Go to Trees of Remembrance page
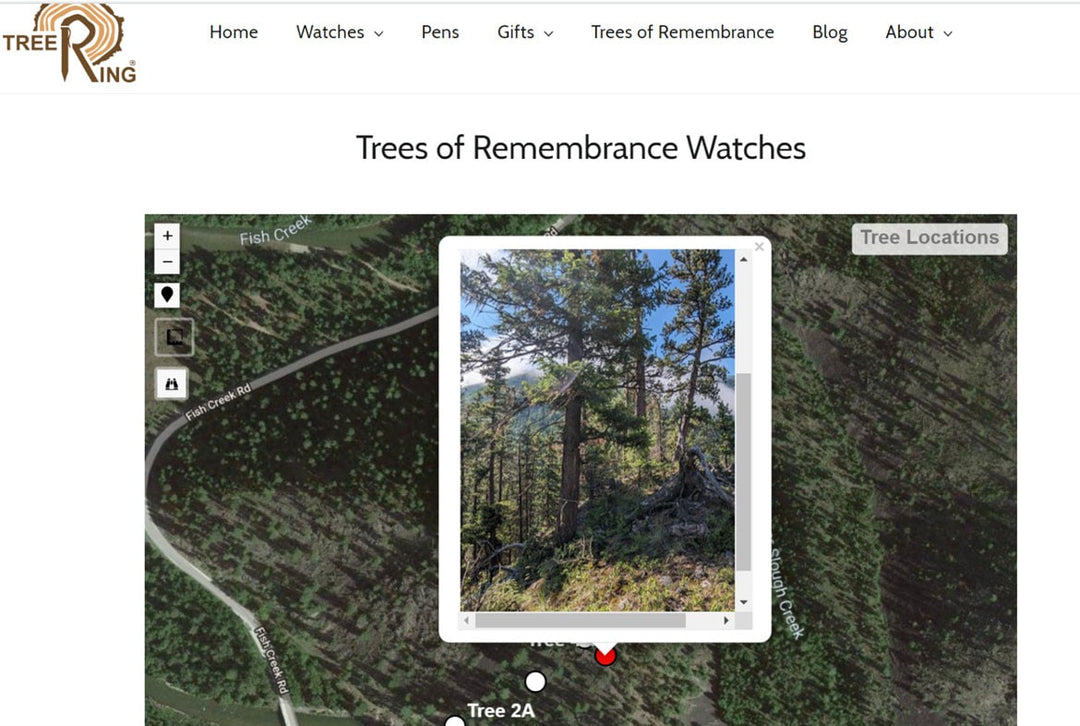The width and height of the screenshot is (1080, 726). coord(682,32)
